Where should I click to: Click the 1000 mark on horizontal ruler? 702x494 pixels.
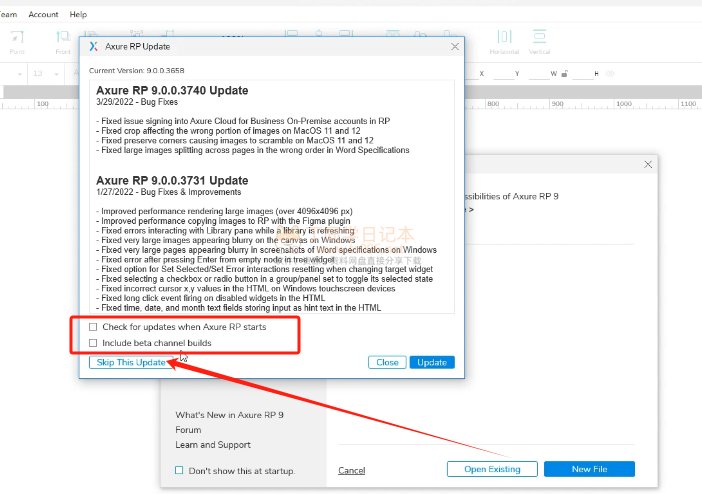coord(624,104)
